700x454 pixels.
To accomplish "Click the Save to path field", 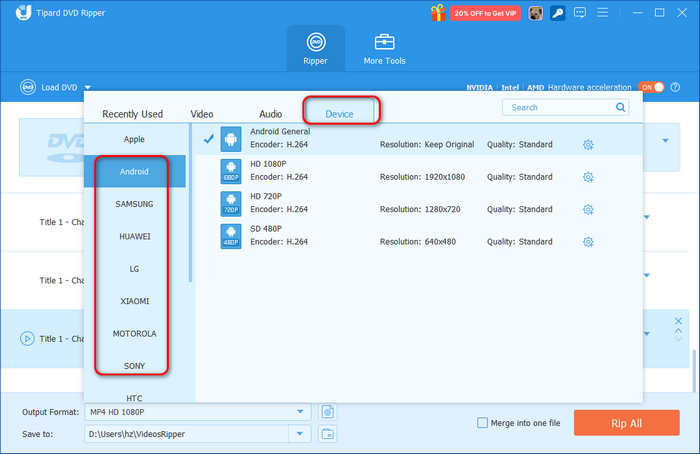I will point(187,434).
